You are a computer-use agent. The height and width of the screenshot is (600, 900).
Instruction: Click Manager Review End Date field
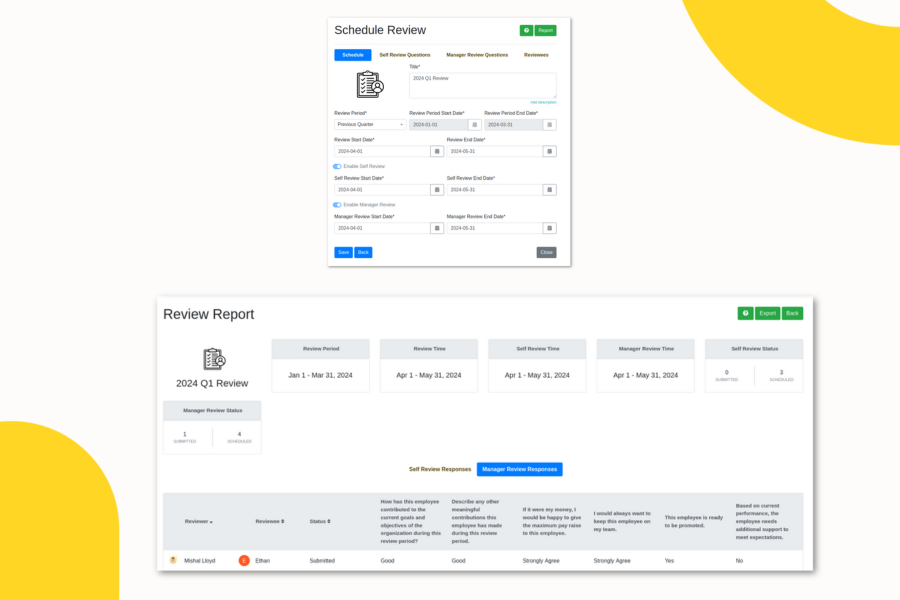pyautogui.click(x=495, y=228)
